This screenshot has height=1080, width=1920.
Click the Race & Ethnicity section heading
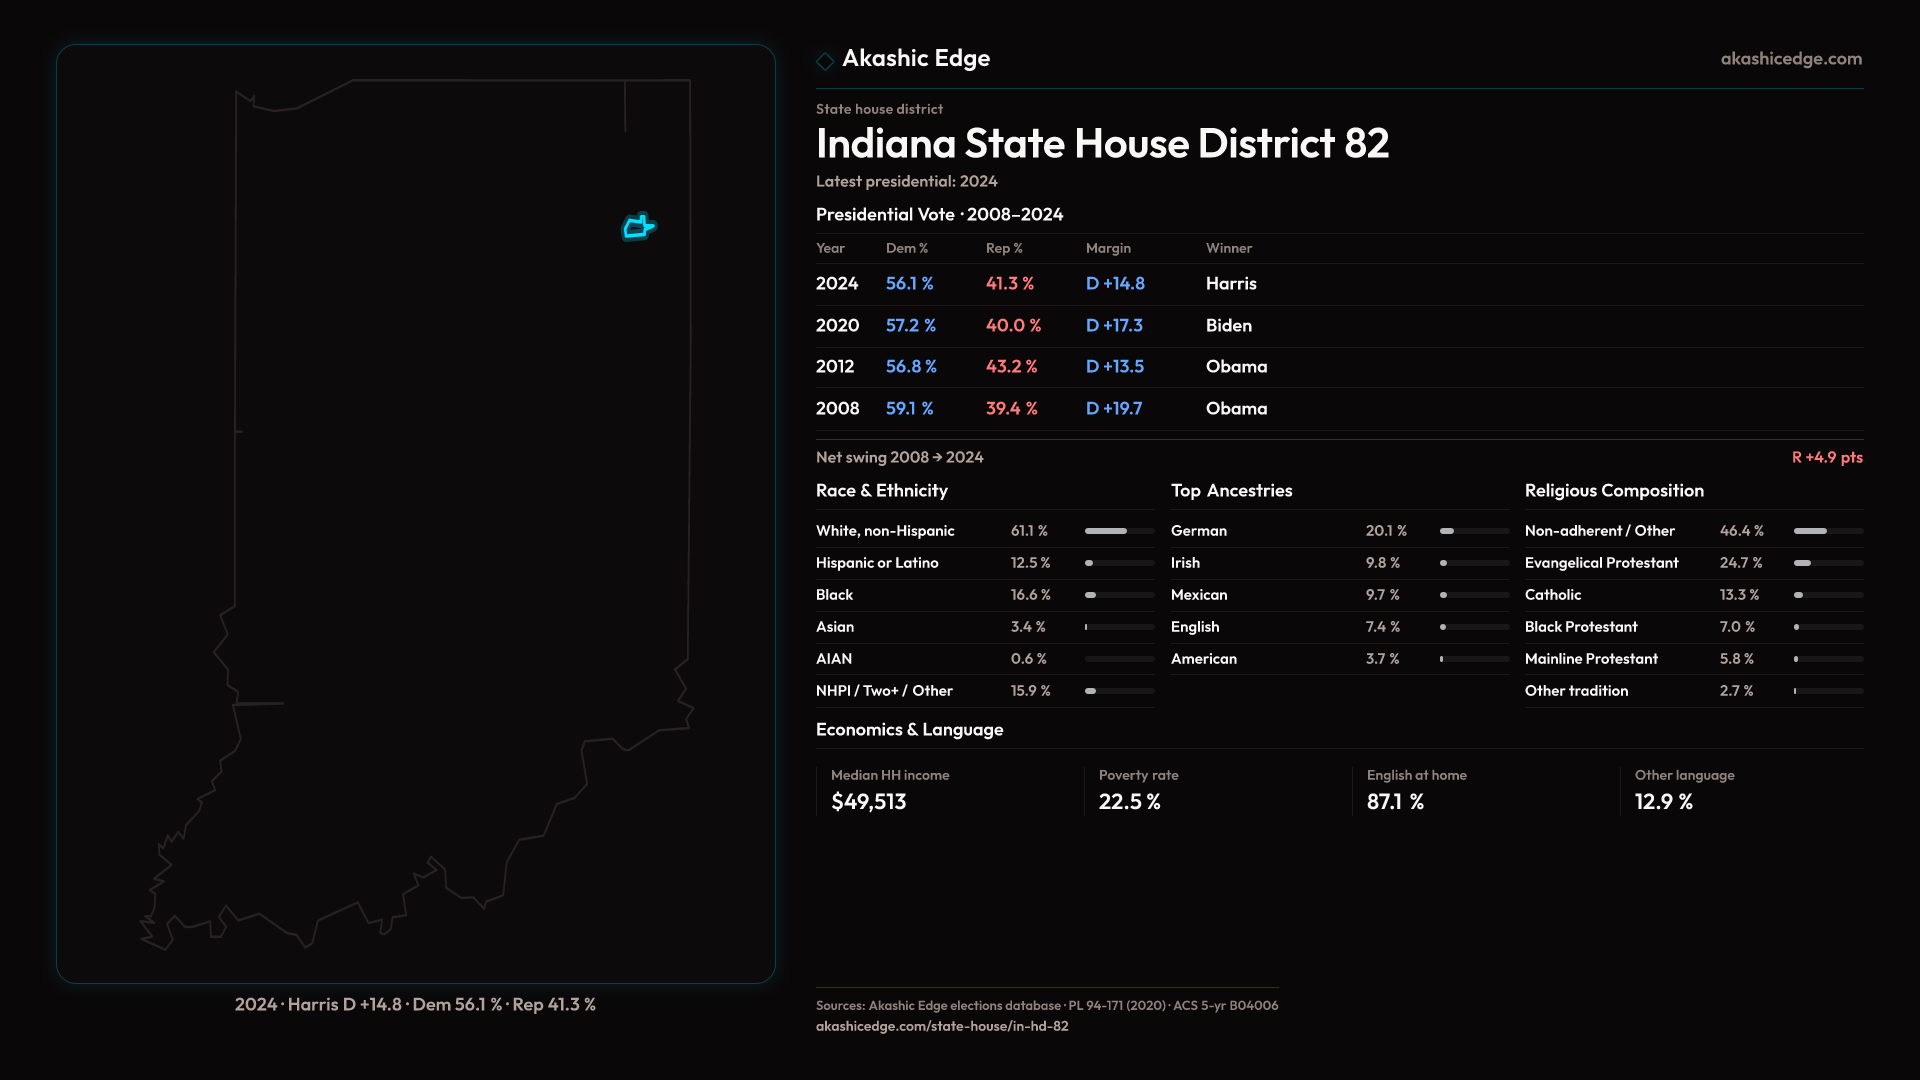coord(881,491)
